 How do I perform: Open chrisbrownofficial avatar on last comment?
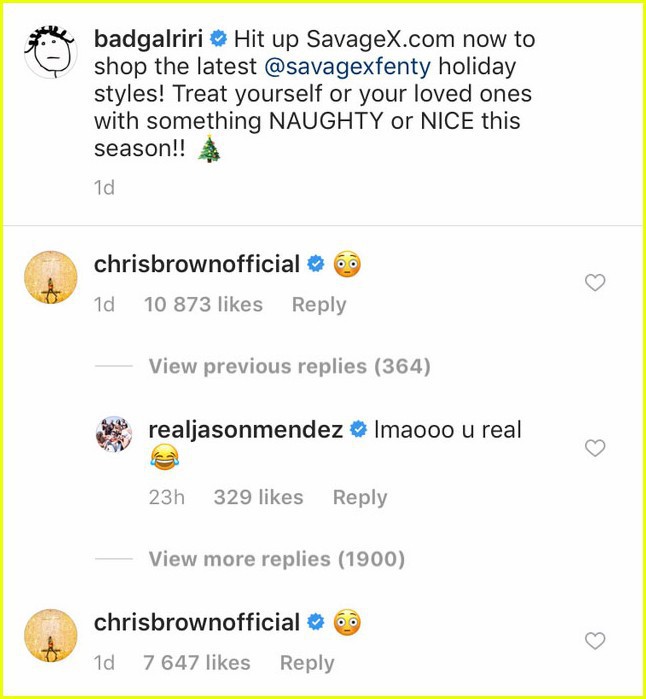(x=50, y=635)
